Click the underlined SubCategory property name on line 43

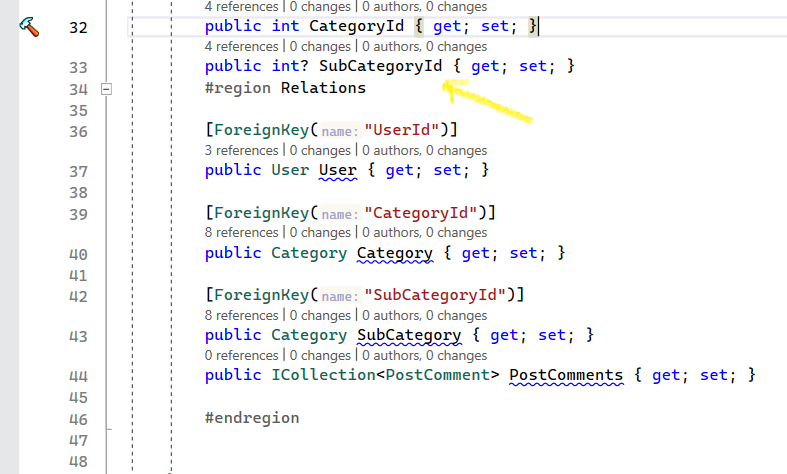tap(409, 335)
